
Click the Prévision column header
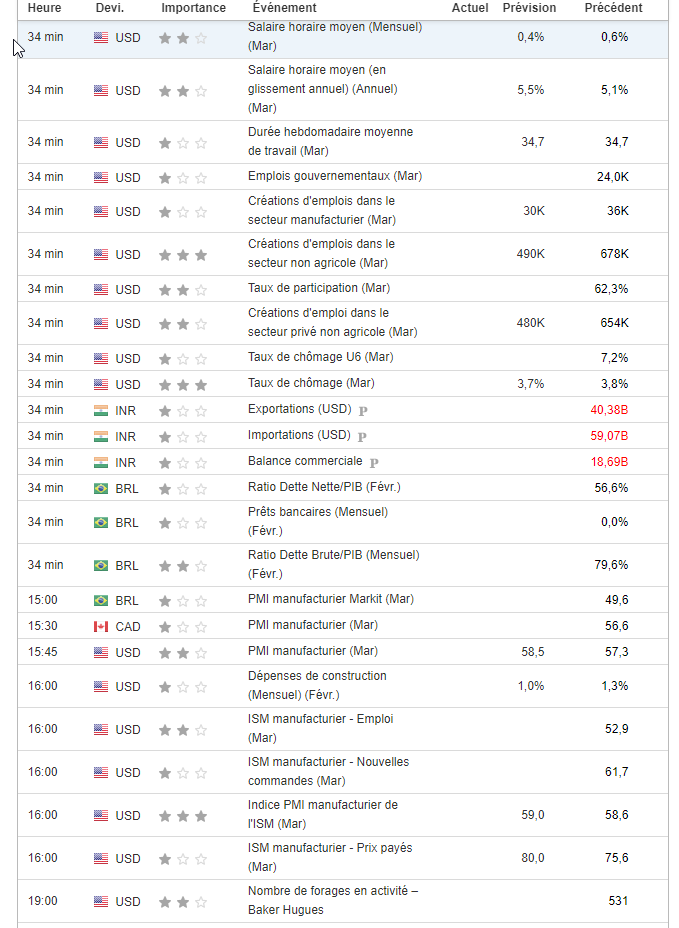529,8
